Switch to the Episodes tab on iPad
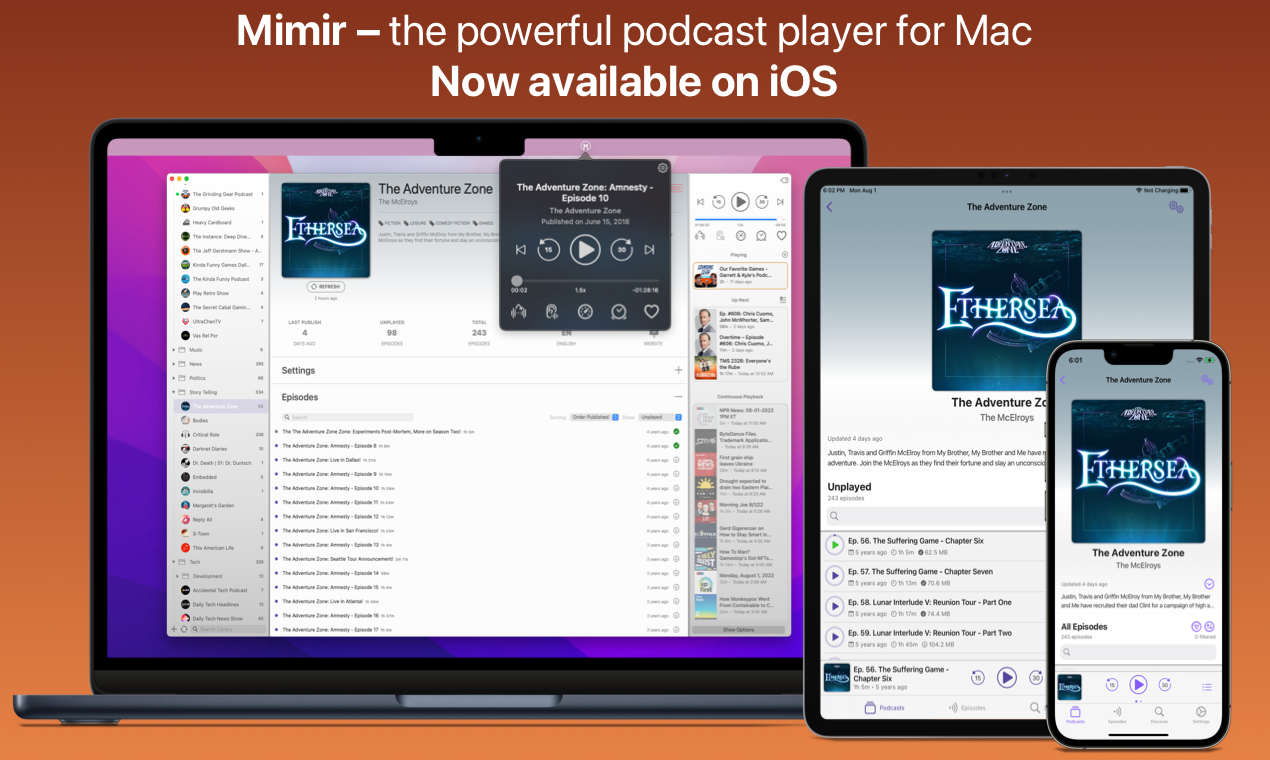 coord(966,707)
